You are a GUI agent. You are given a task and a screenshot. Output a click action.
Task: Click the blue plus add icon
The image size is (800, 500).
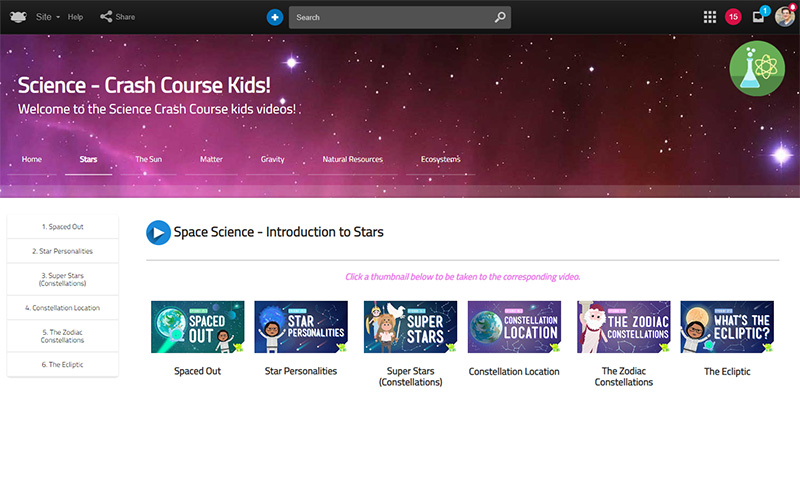pos(275,17)
